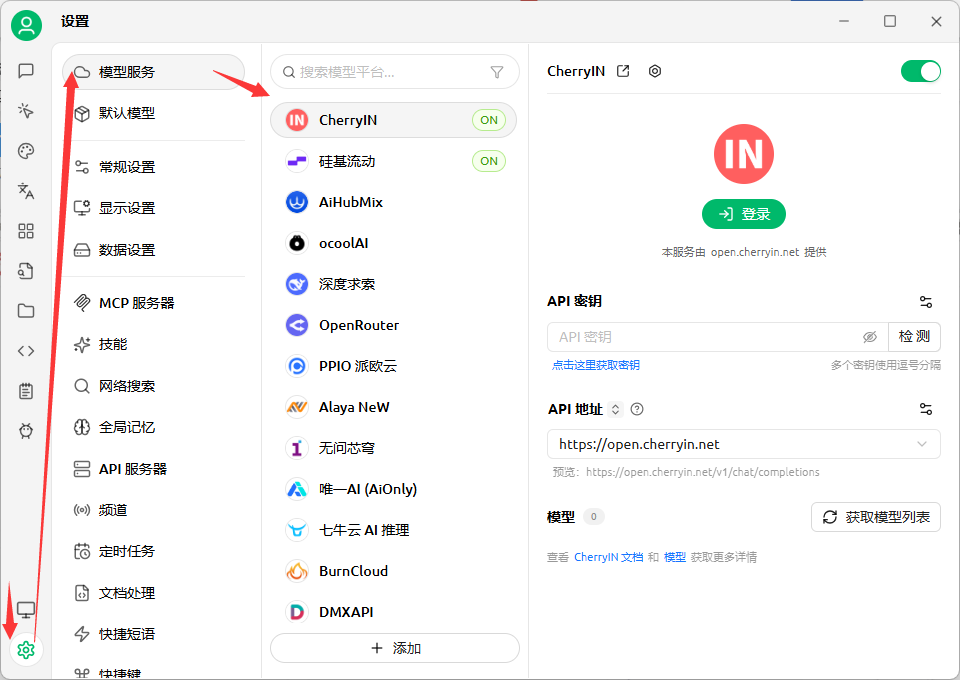Click the large red IN logo
This screenshot has height=680, width=960.
pos(744,154)
